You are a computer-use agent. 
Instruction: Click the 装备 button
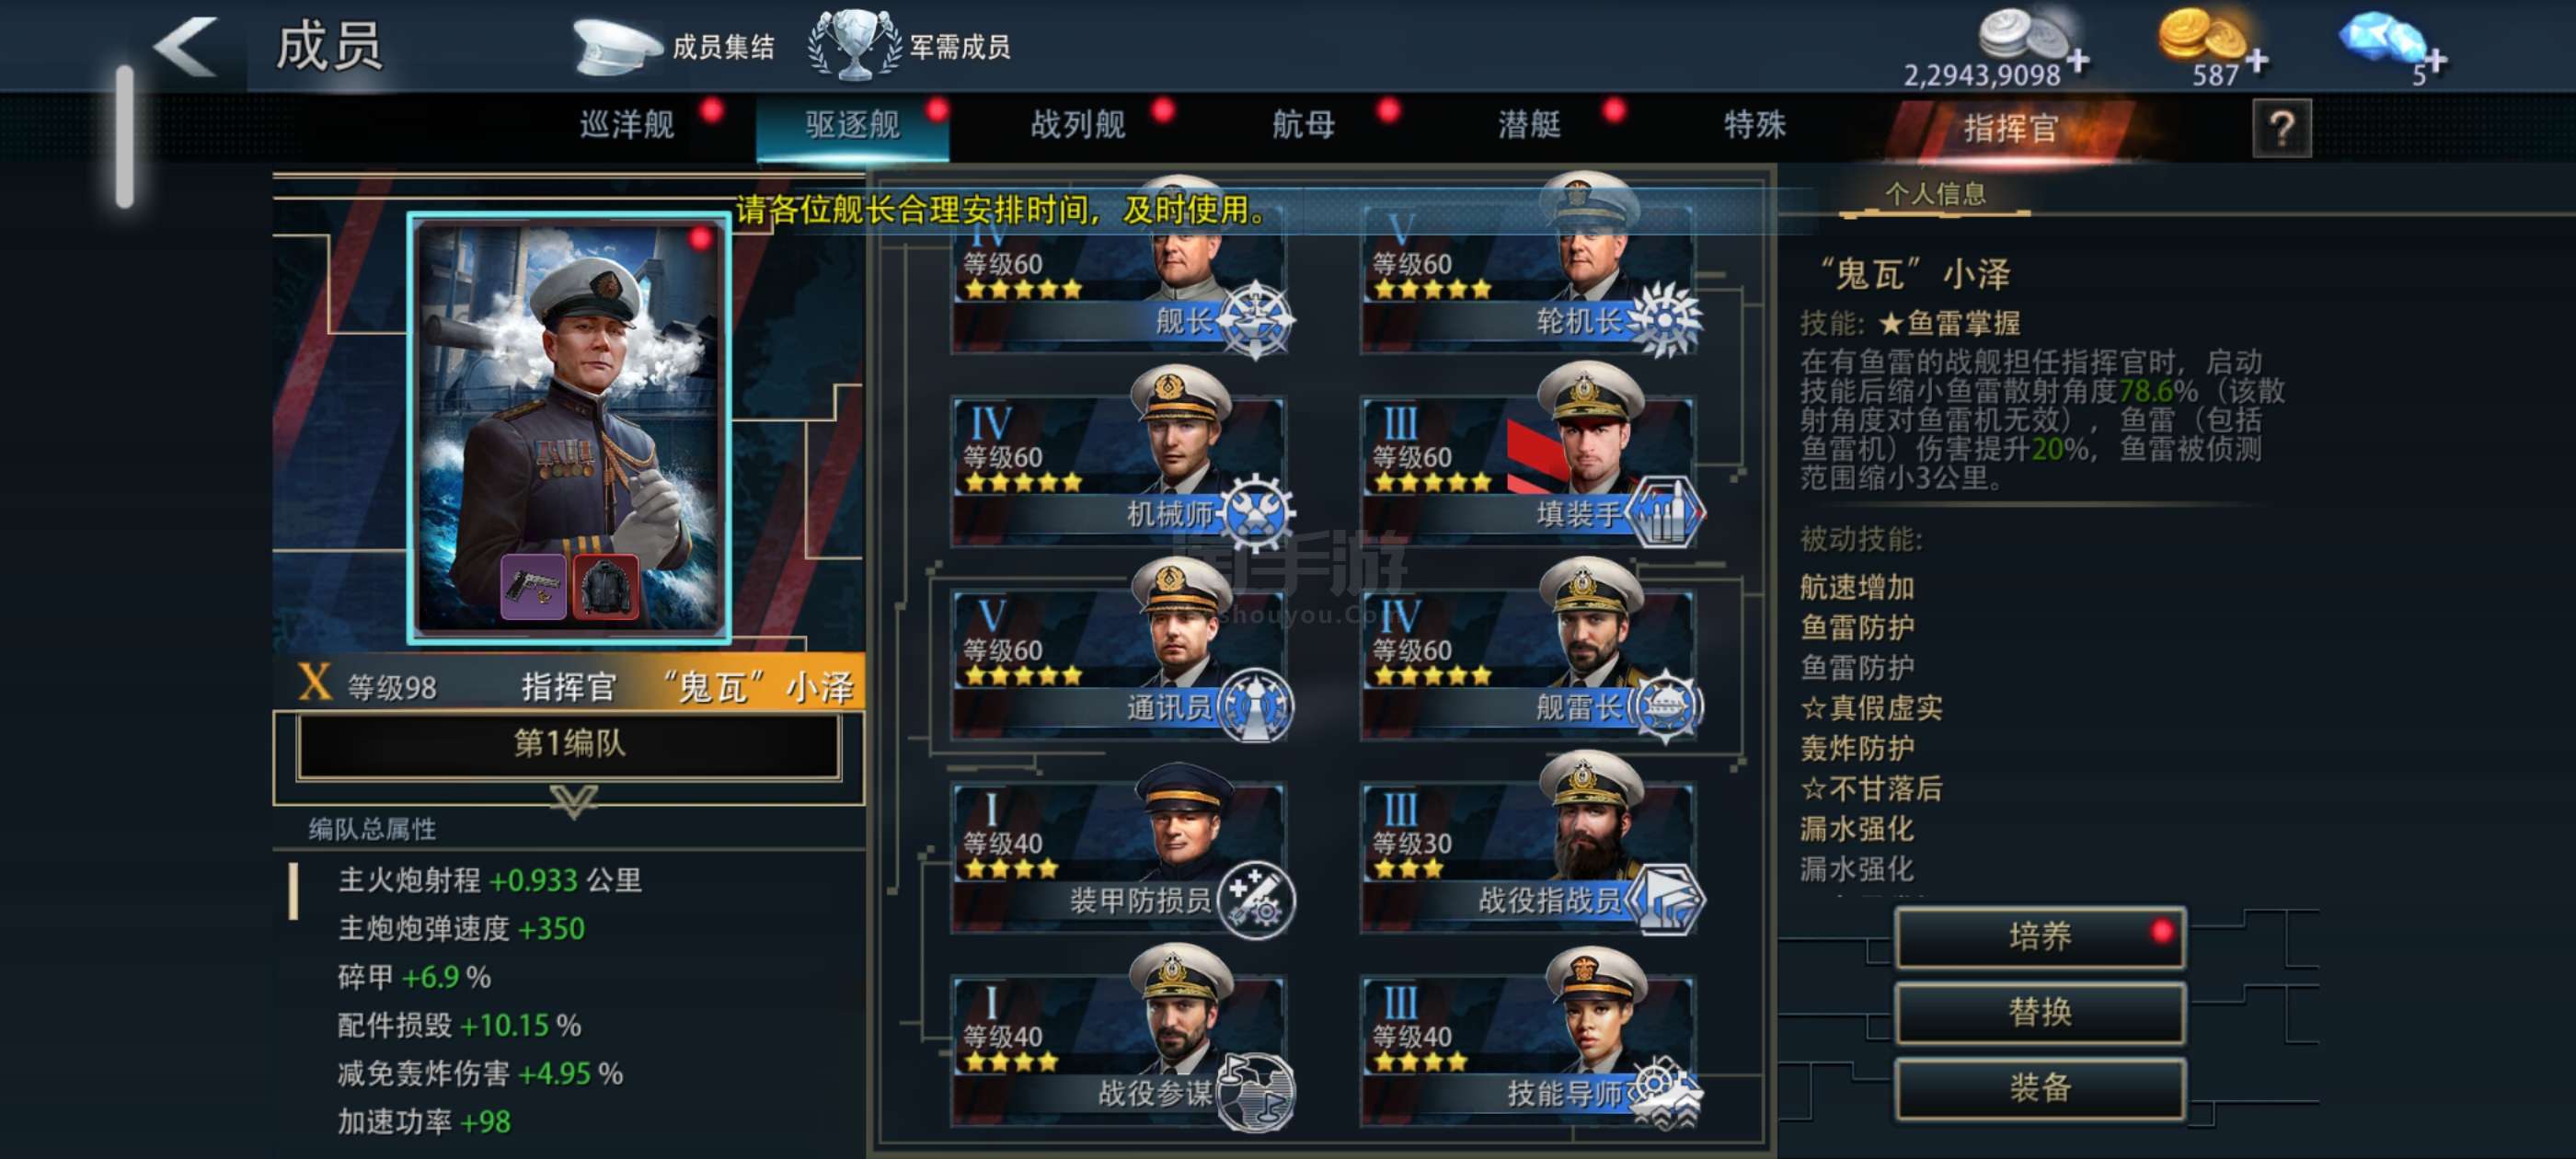pos(2039,1088)
